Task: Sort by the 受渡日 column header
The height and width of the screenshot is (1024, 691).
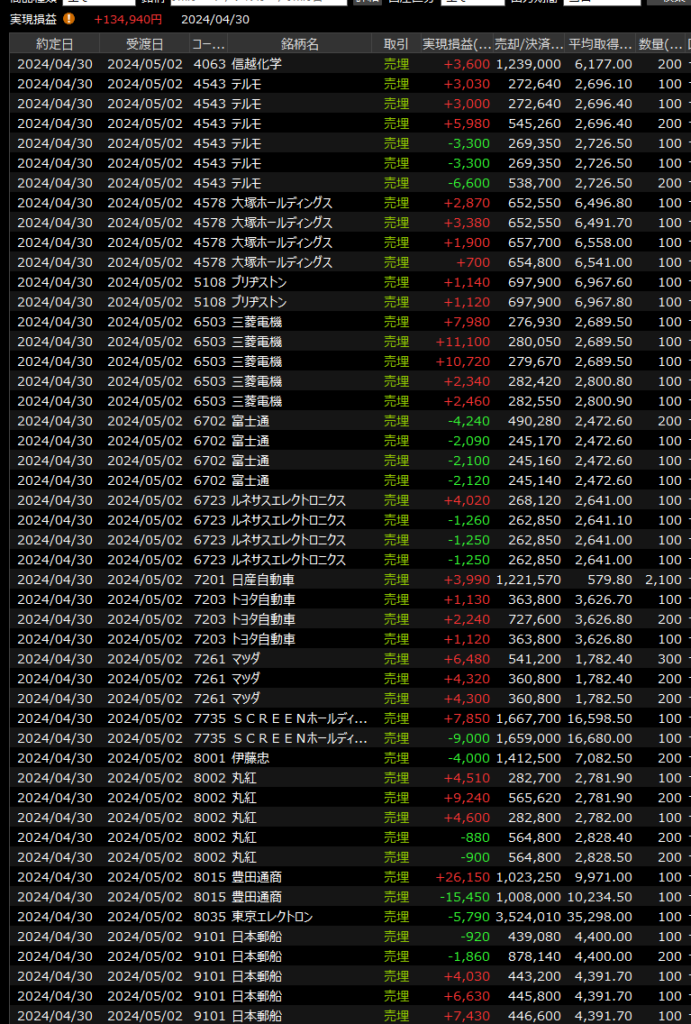Action: pos(144,44)
